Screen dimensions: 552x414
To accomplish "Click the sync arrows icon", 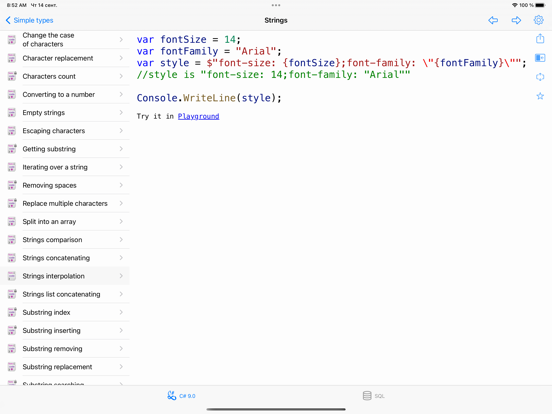I will pyautogui.click(x=540, y=77).
